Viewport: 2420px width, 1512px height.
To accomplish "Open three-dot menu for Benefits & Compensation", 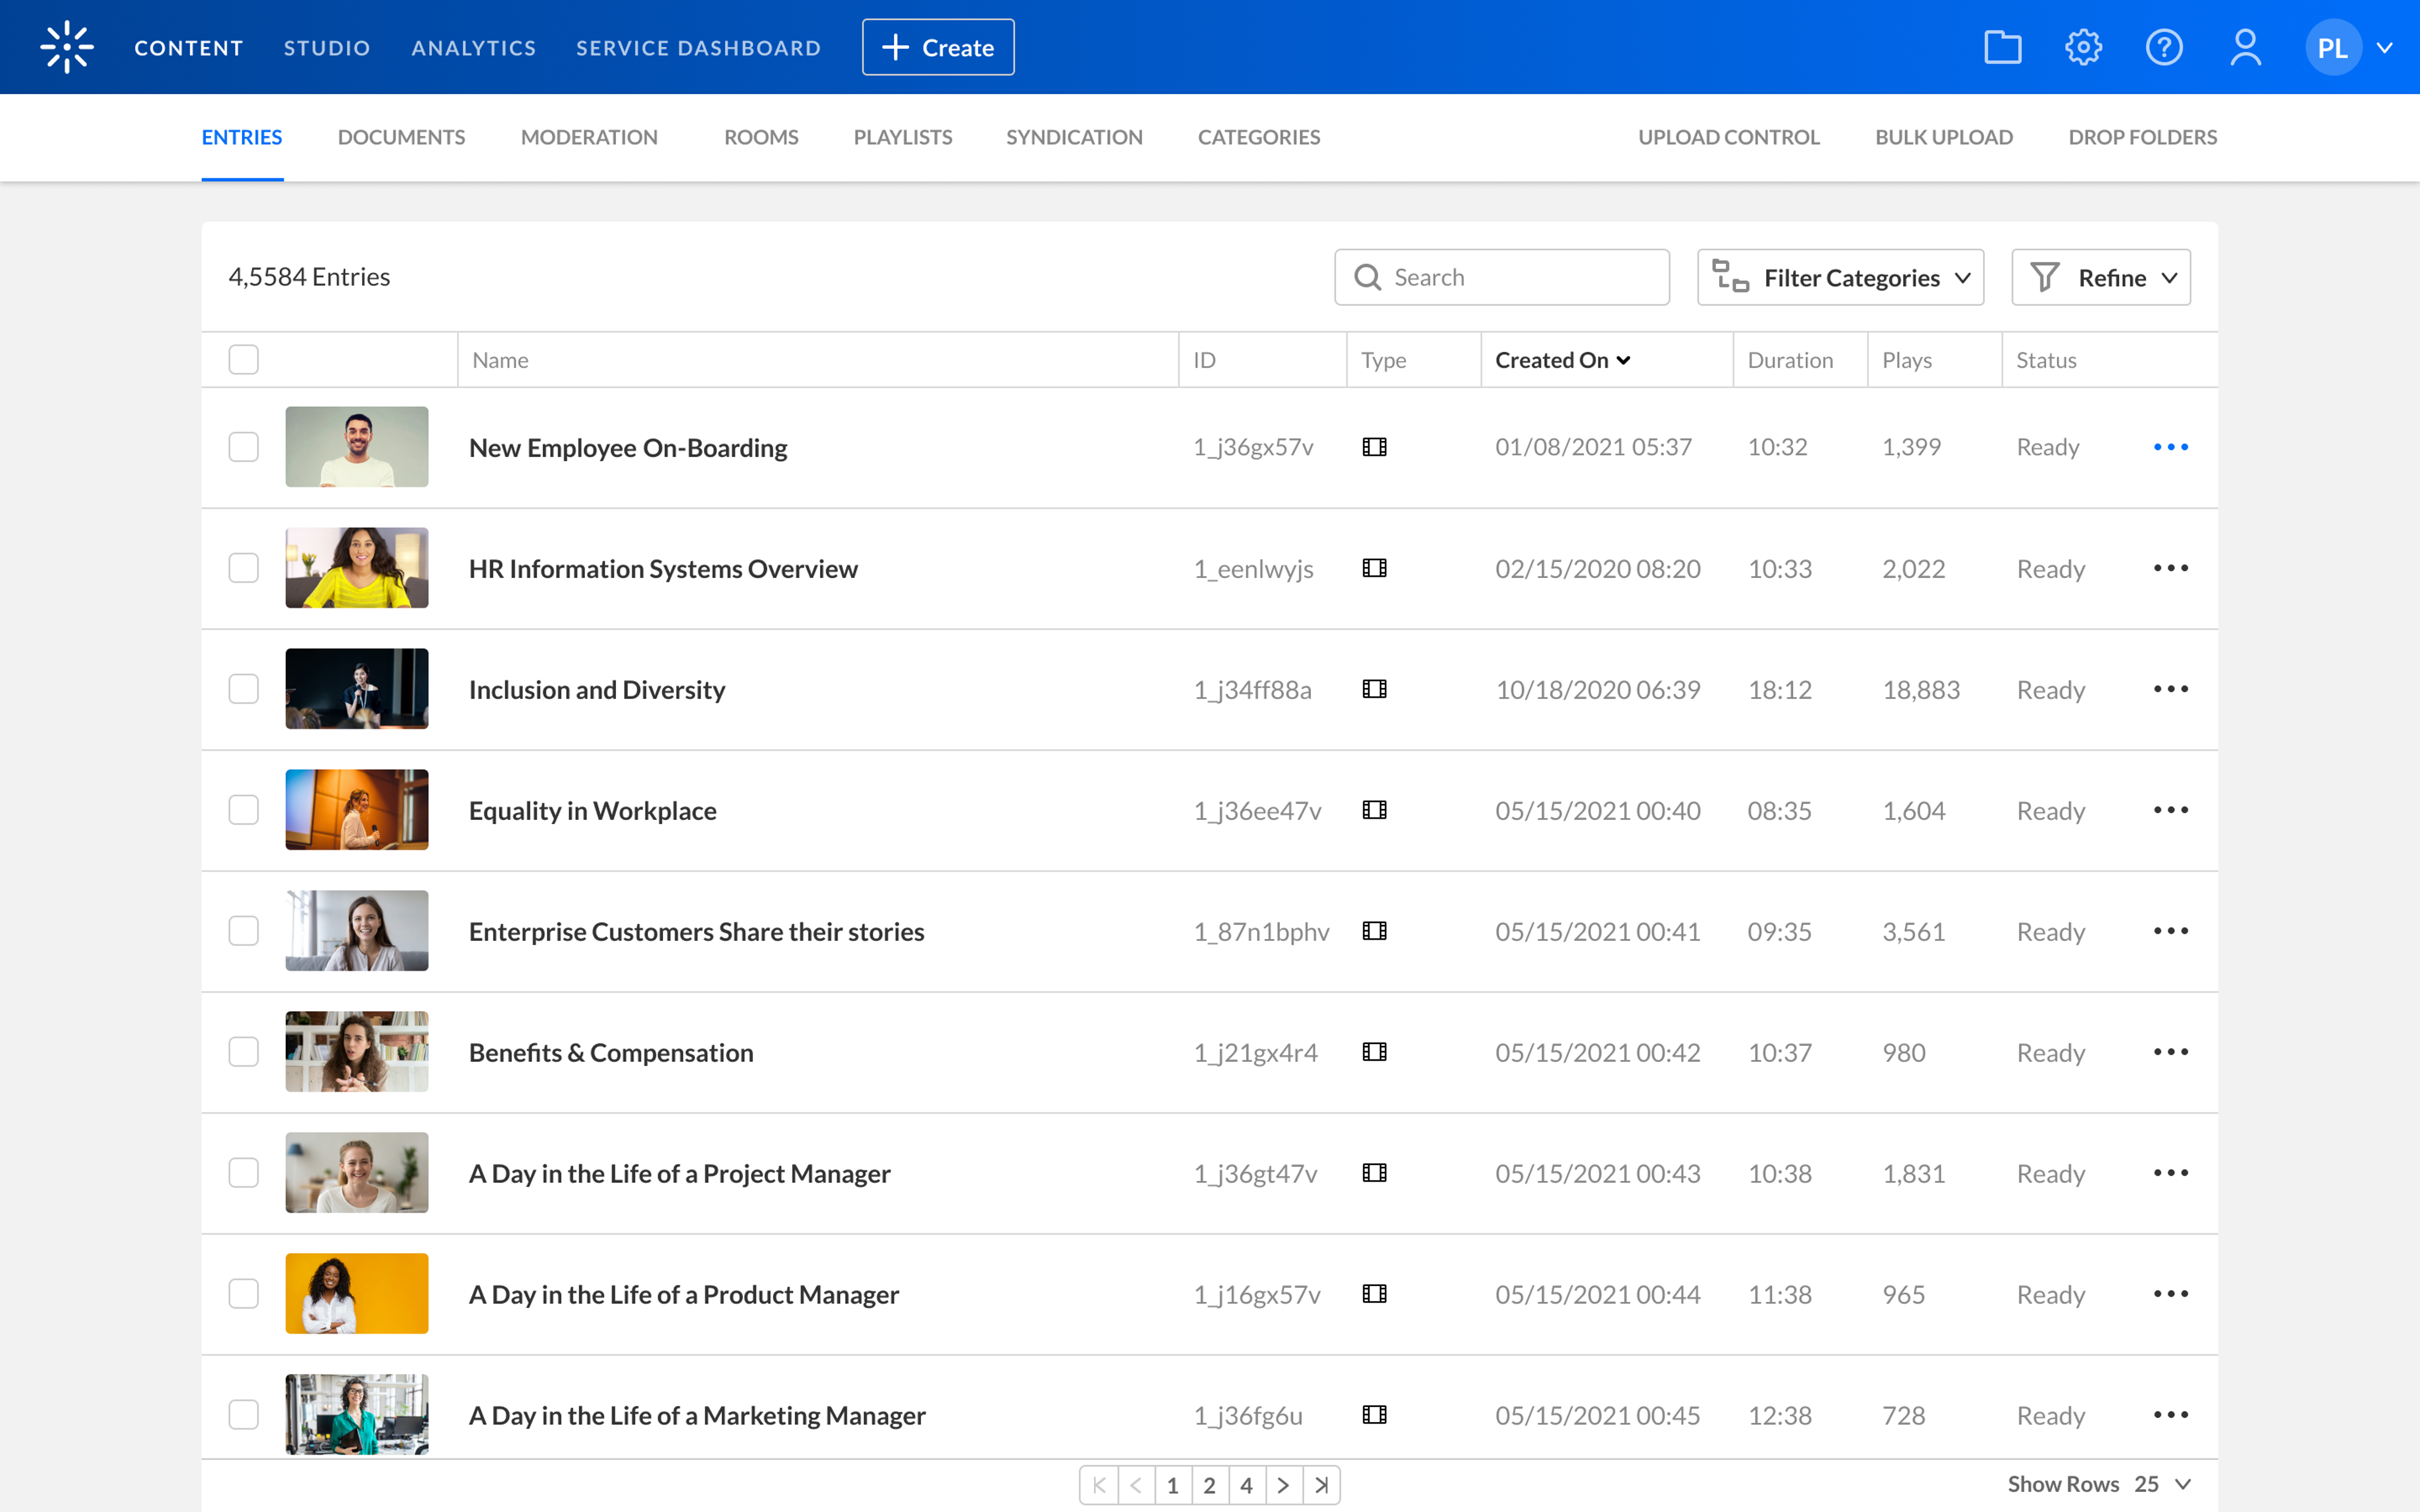I will 2170,1052.
